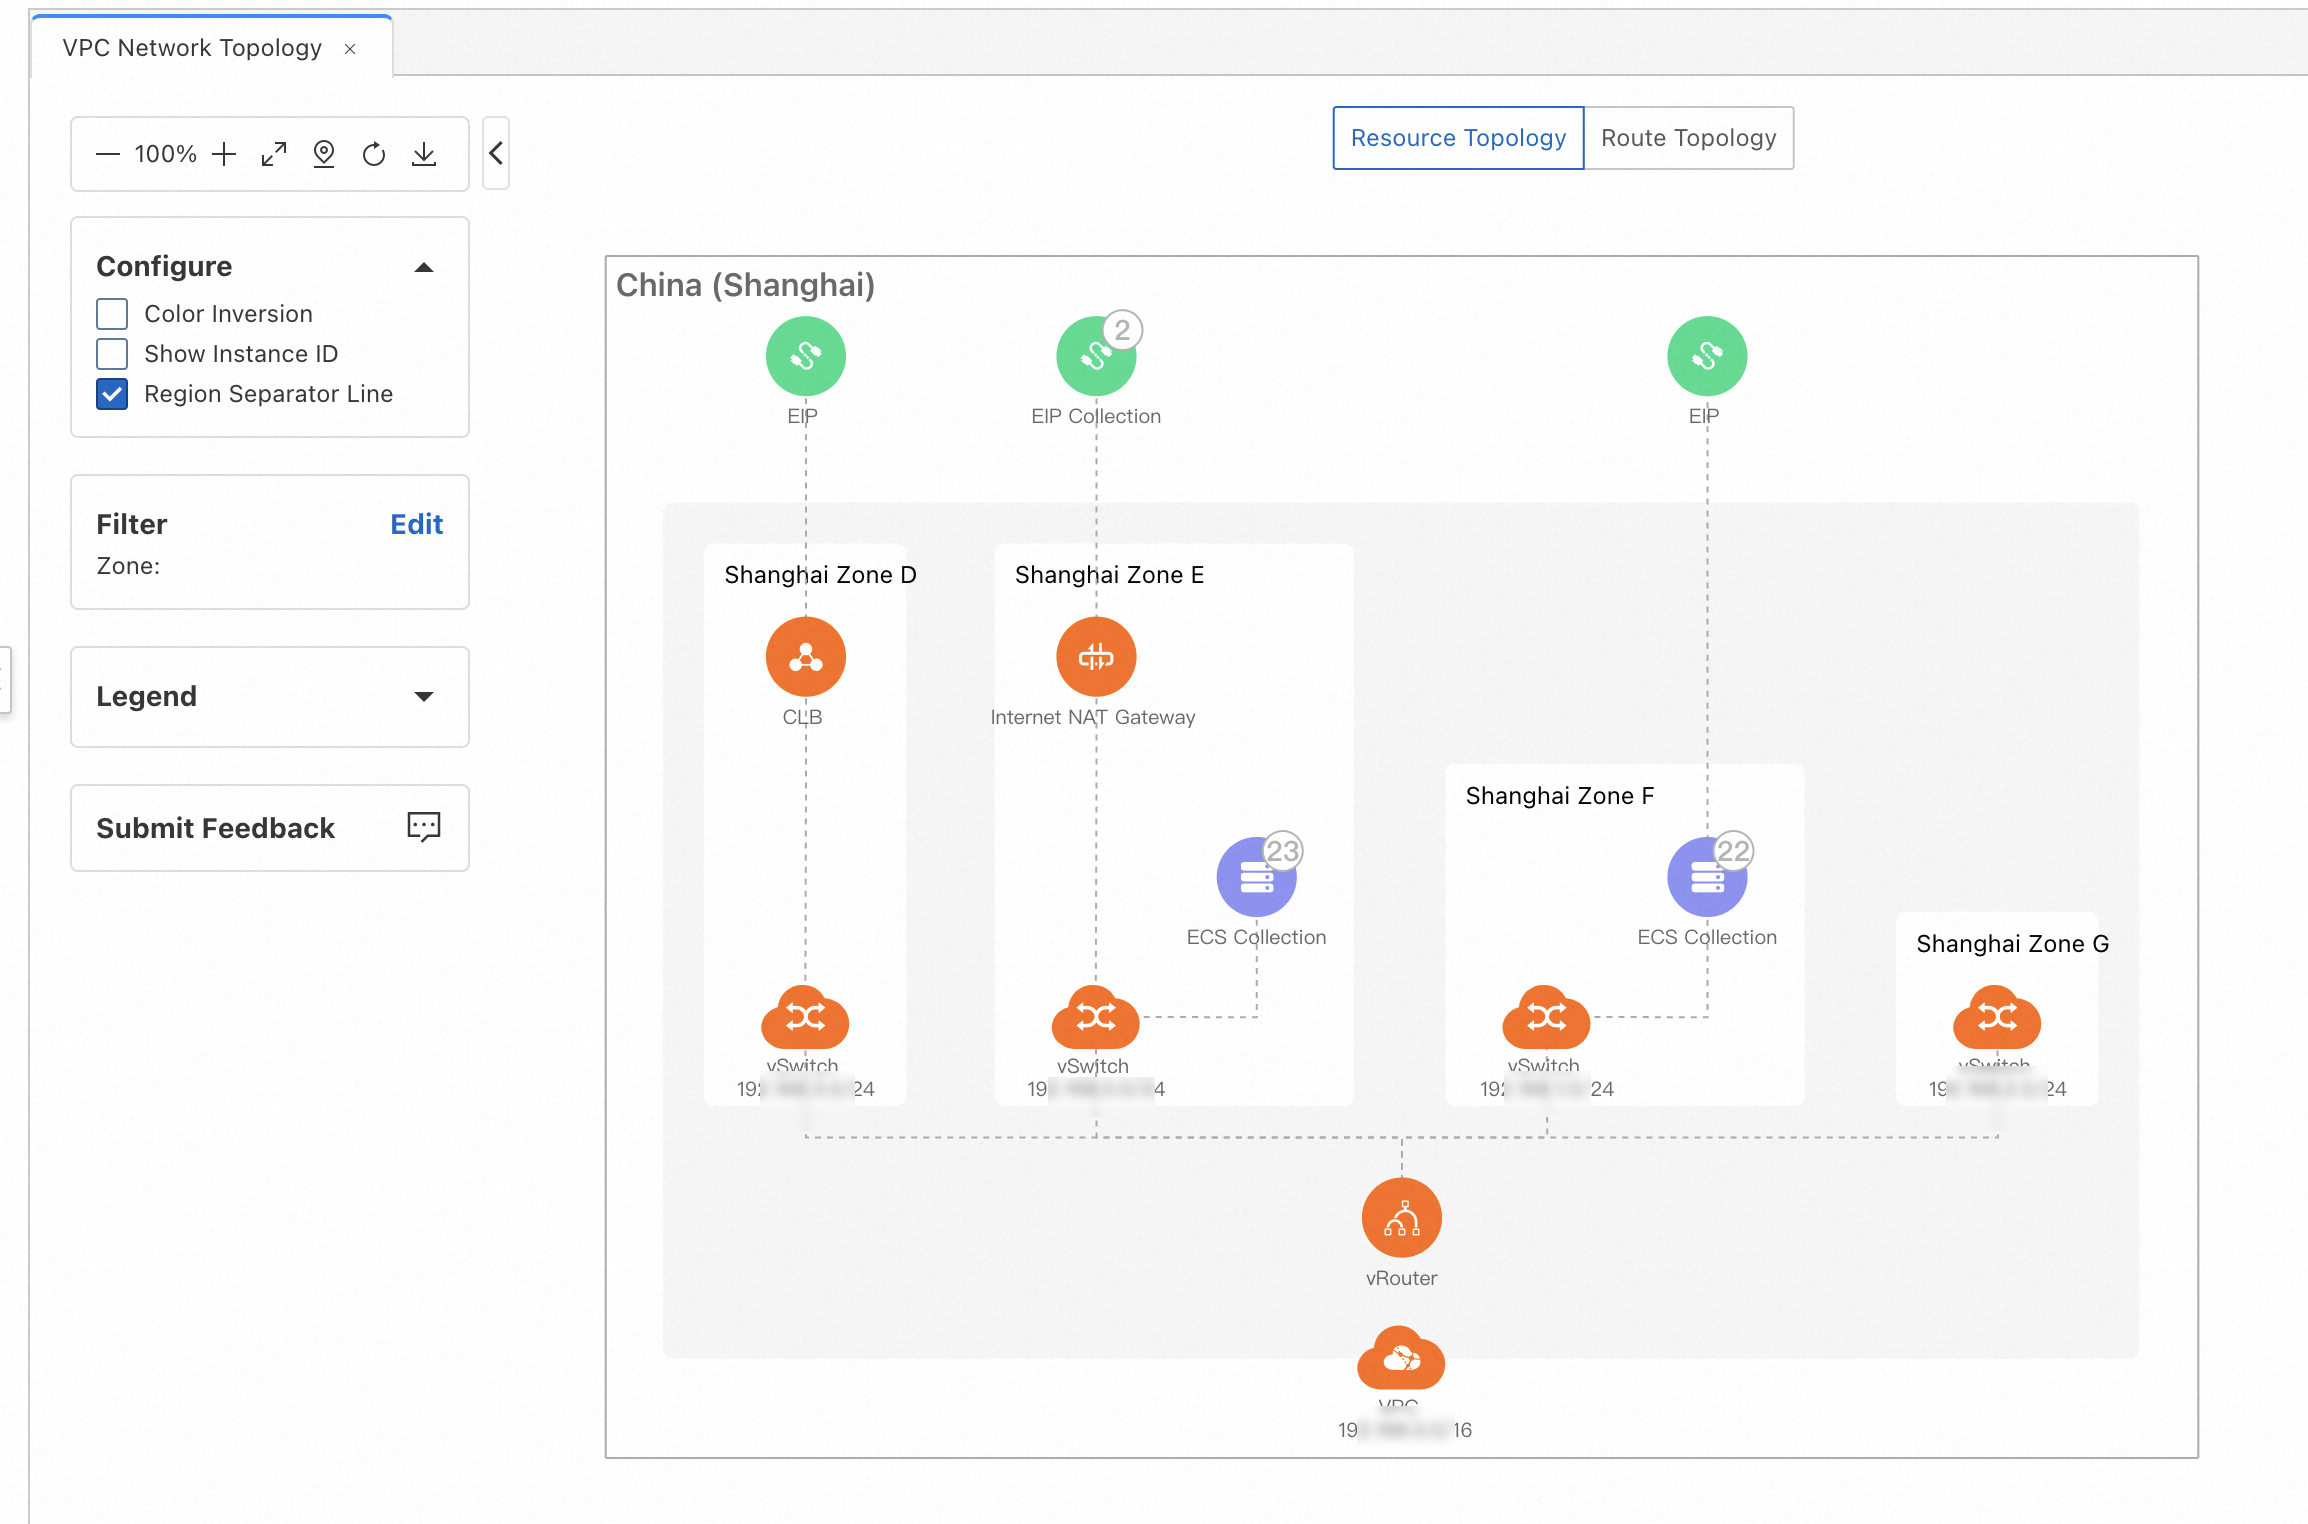
Task: Expand the Legend panel
Action: coord(424,697)
